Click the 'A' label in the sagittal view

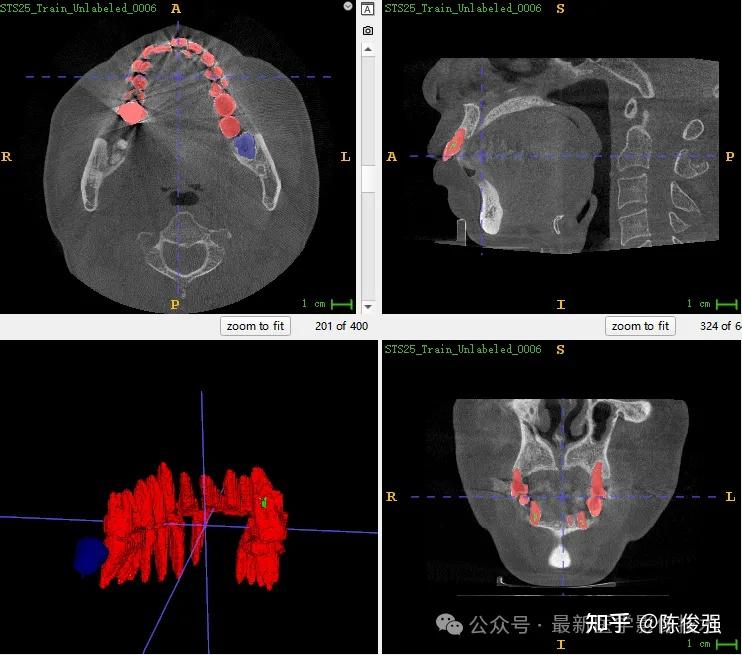[391, 156]
